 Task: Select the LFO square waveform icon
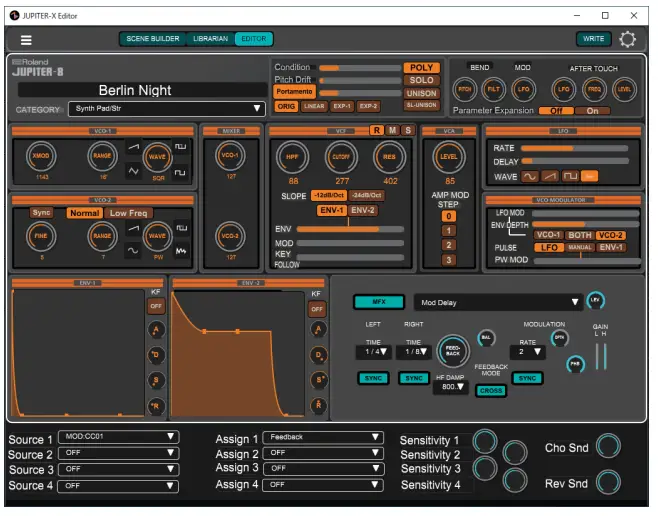570,177
